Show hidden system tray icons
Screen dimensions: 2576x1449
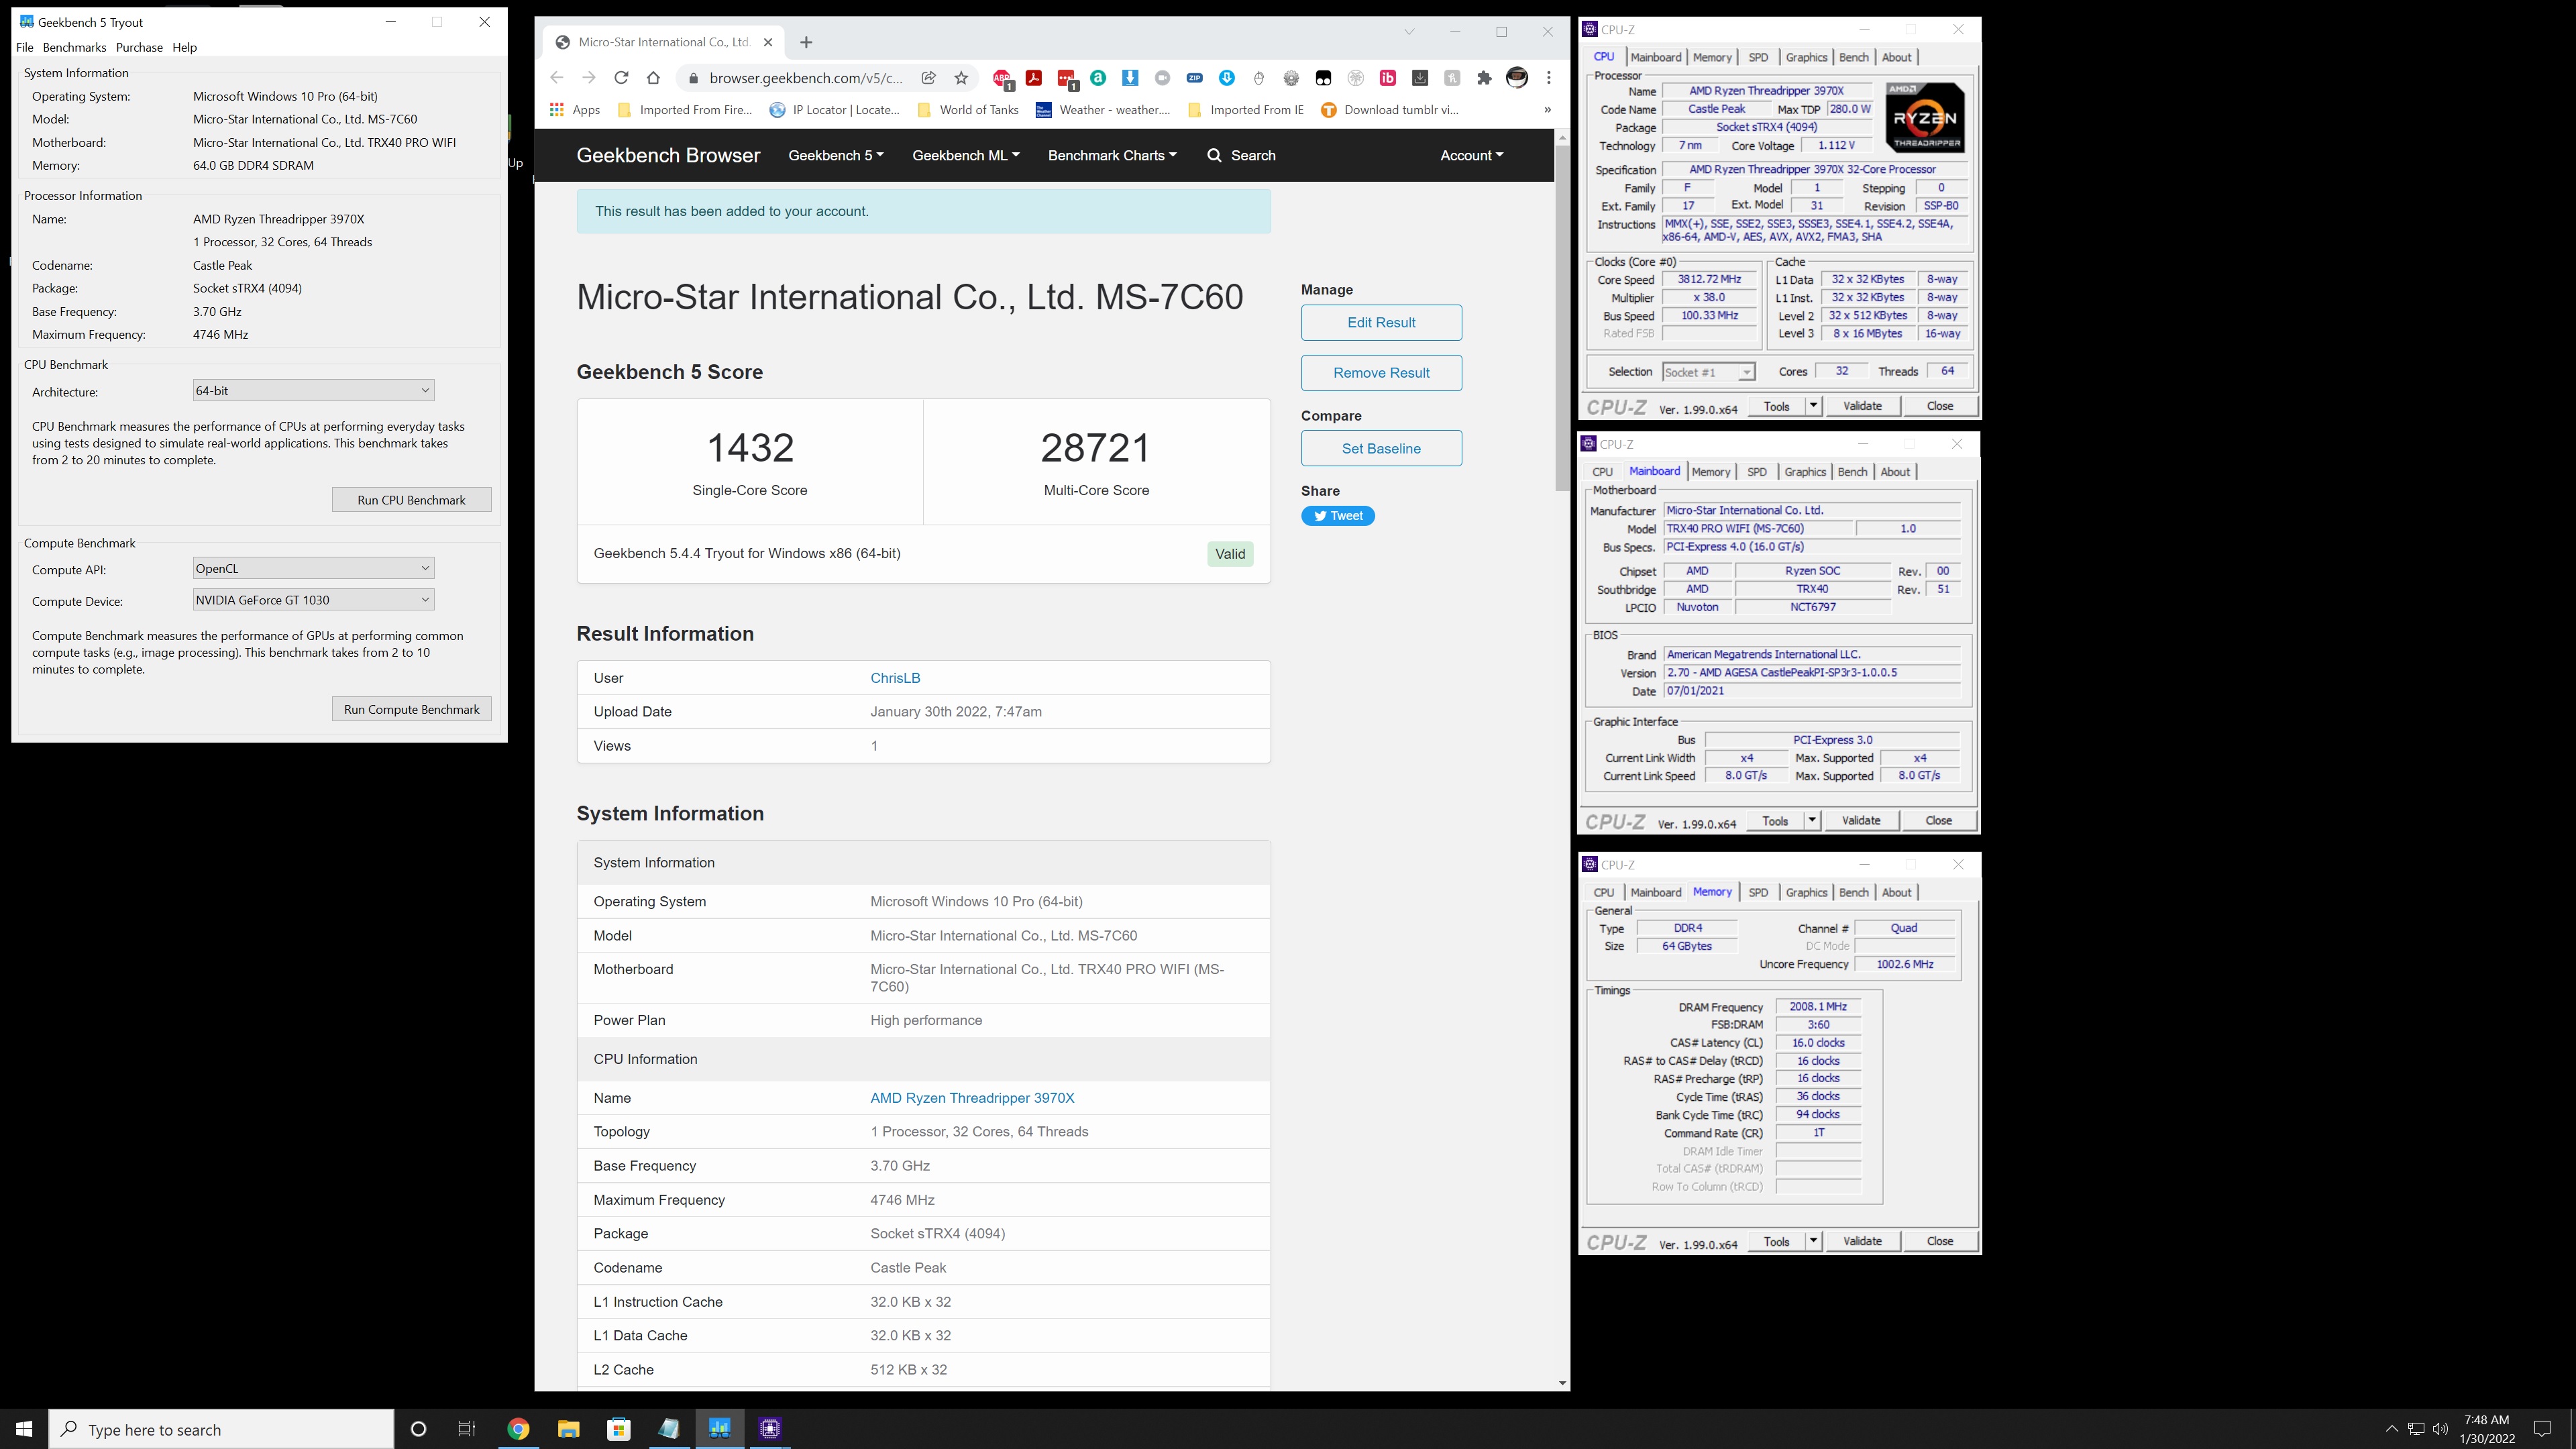click(x=2391, y=1429)
